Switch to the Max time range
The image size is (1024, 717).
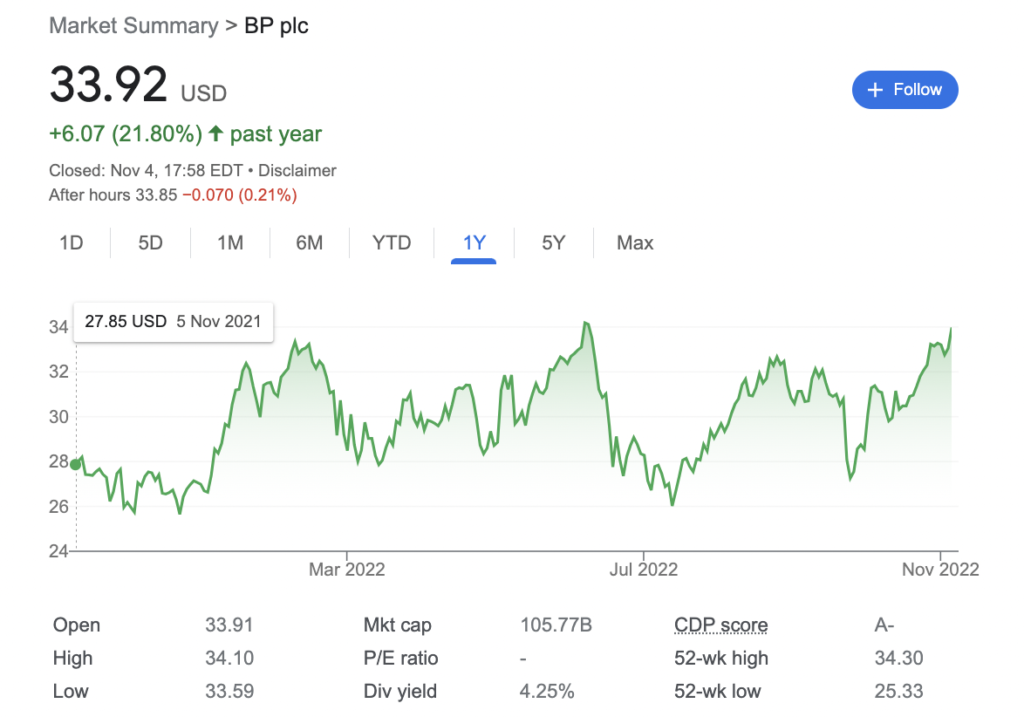pyautogui.click(x=635, y=243)
